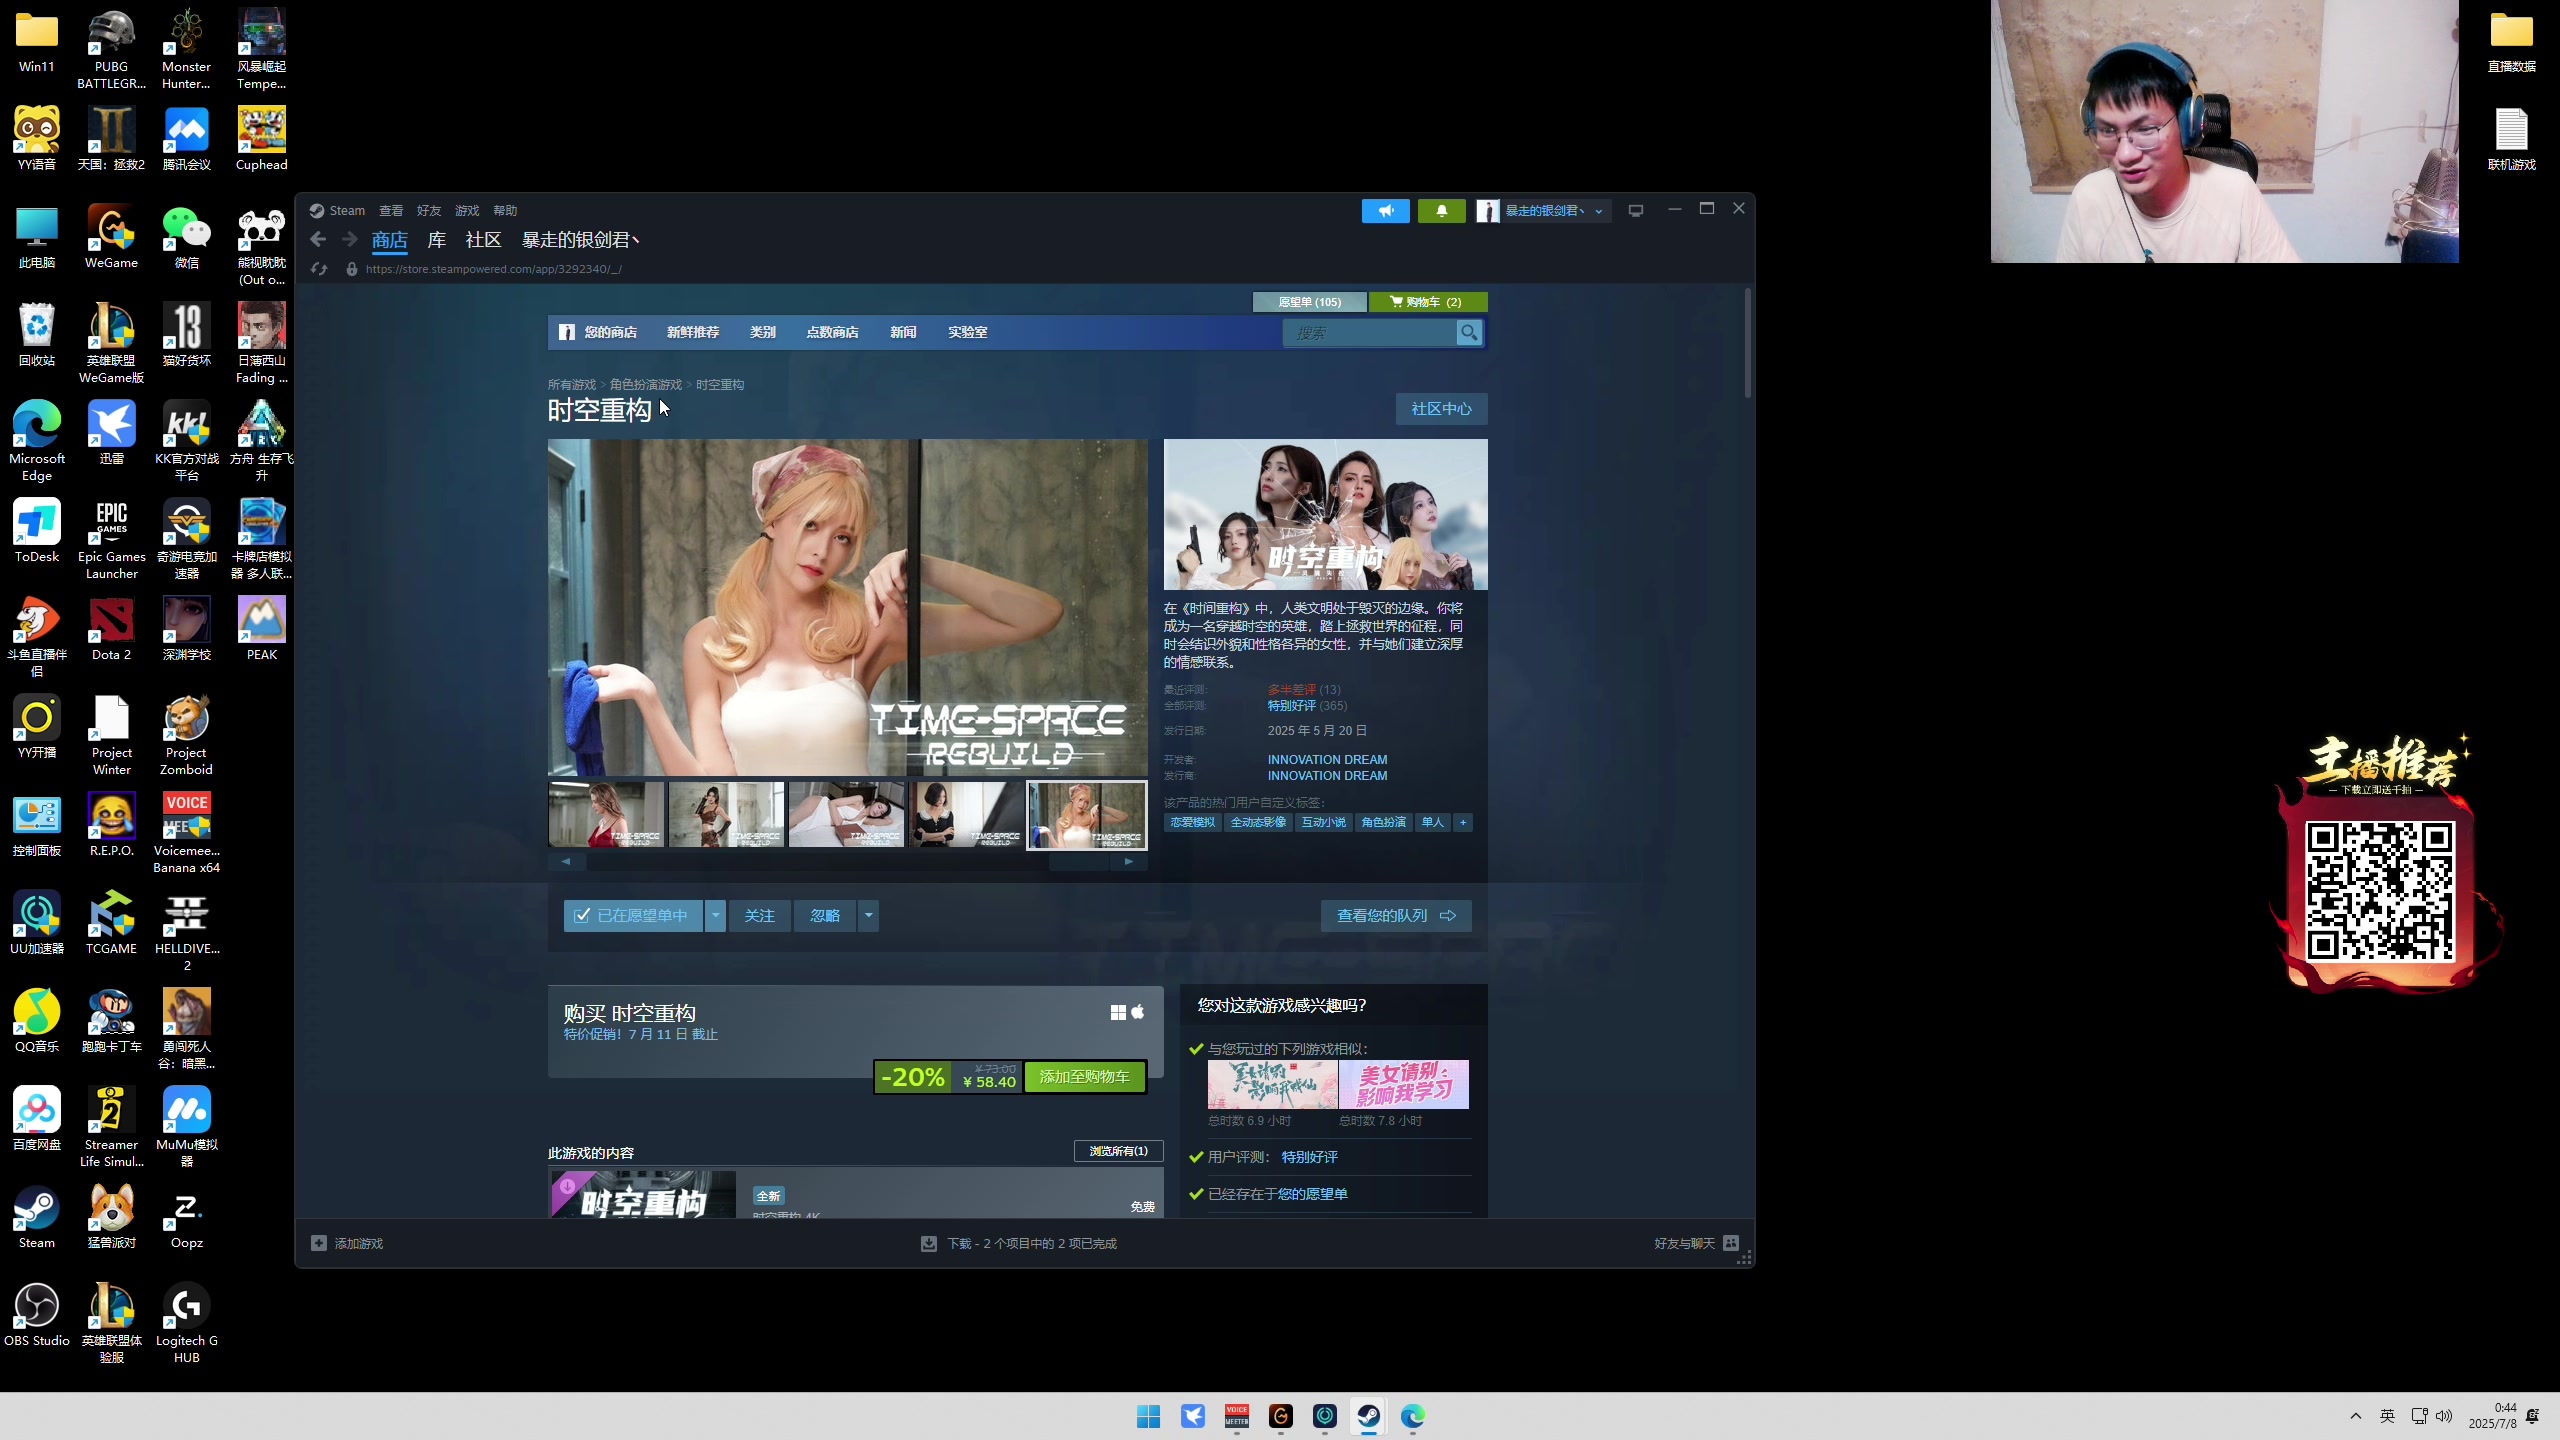Select the red dress screenshot thumbnail
Image resolution: width=2560 pixels, height=1440 pixels.
(606, 815)
